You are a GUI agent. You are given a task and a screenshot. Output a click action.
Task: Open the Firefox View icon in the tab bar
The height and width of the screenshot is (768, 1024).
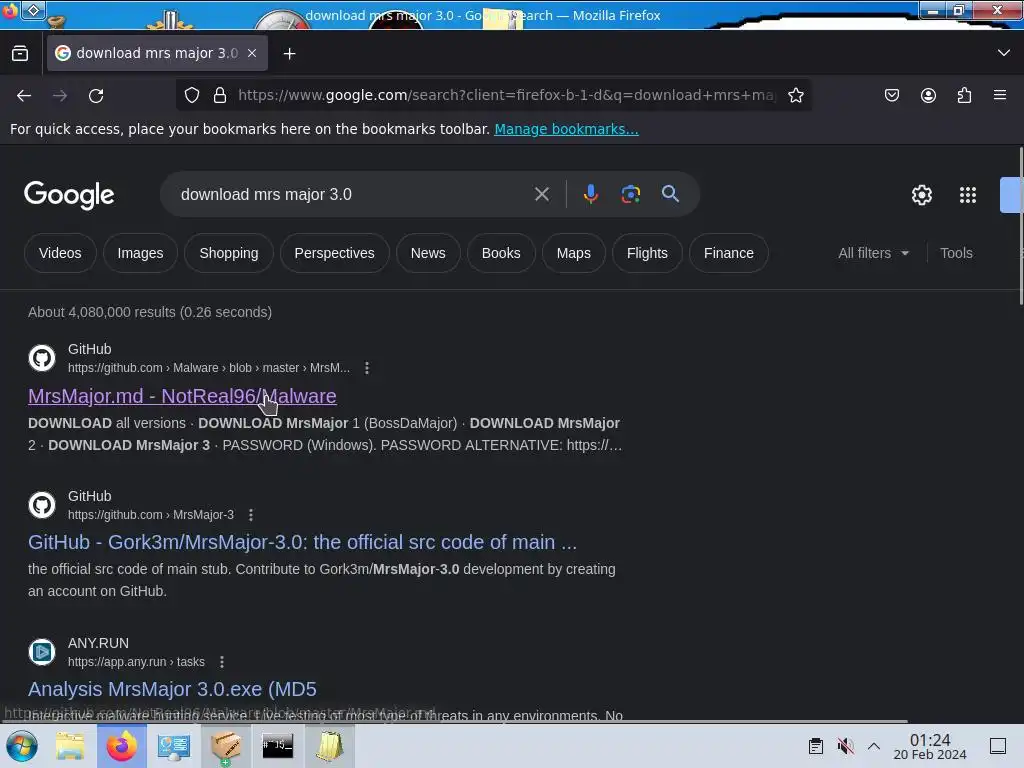point(20,53)
